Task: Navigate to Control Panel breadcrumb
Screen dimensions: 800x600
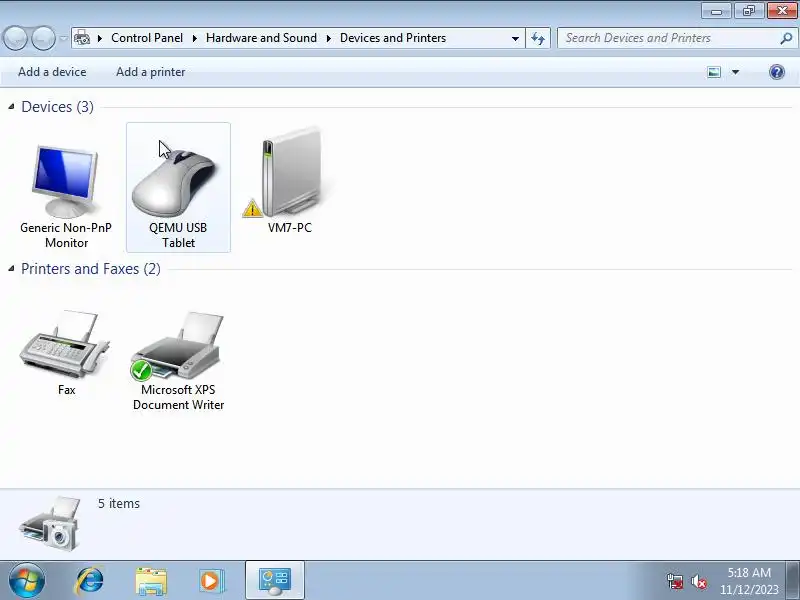Action: click(x=147, y=38)
